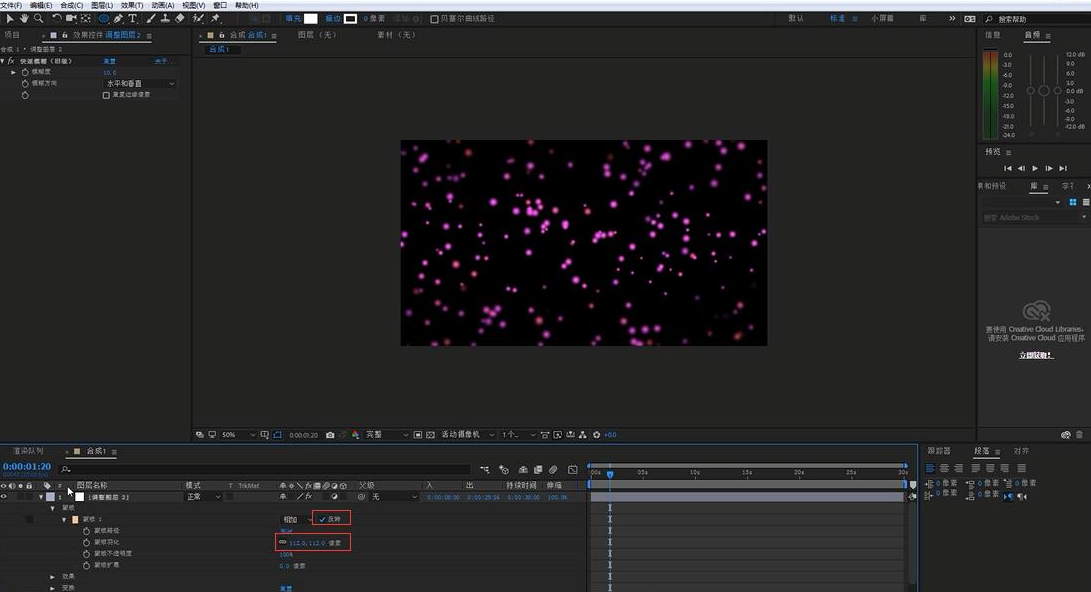Screen dimensions: 1091x592
Task: Click the timeline layer search field
Action: (264, 470)
